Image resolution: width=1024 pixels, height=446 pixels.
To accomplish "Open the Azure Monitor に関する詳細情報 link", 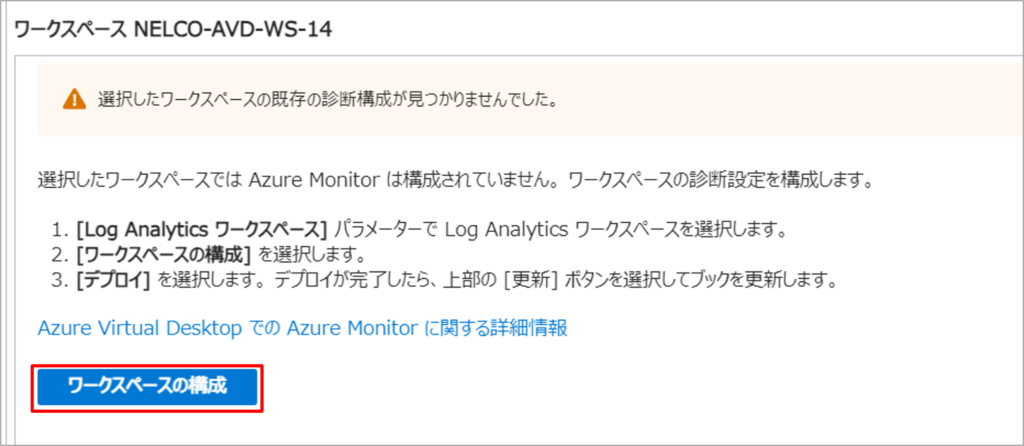I will 302,328.
